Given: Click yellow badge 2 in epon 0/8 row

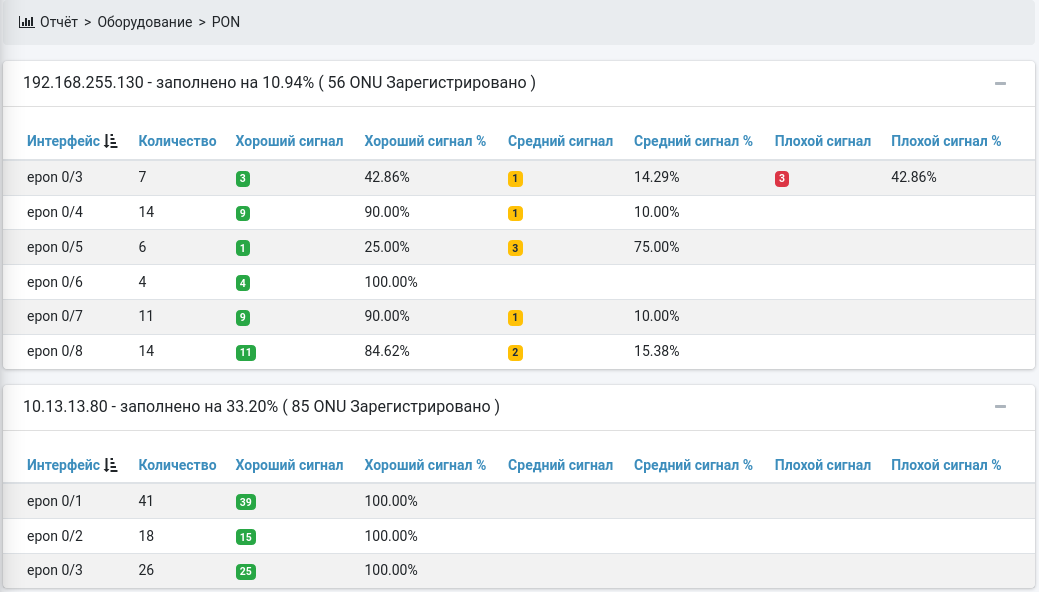Looking at the screenshot, I should [515, 352].
